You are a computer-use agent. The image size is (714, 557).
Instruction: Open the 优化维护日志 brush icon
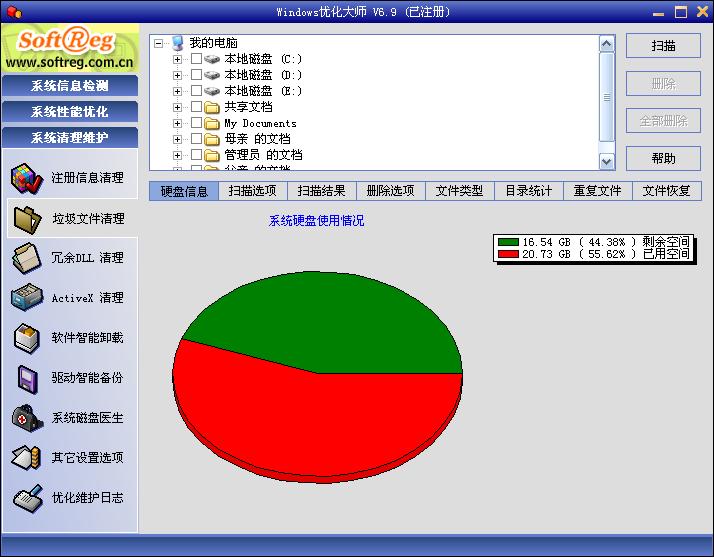pyautogui.click(x=27, y=498)
